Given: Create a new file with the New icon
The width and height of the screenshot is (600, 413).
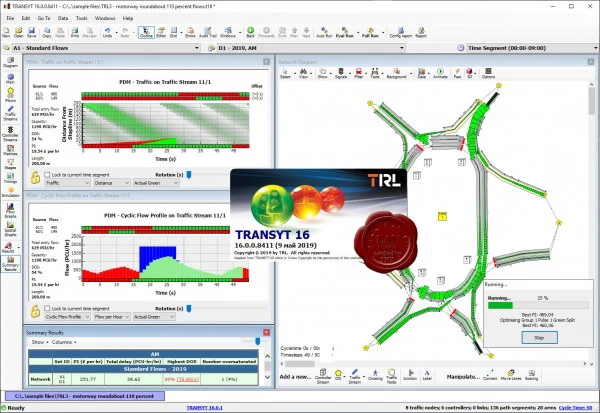Looking at the screenshot, I should [x=6, y=32].
